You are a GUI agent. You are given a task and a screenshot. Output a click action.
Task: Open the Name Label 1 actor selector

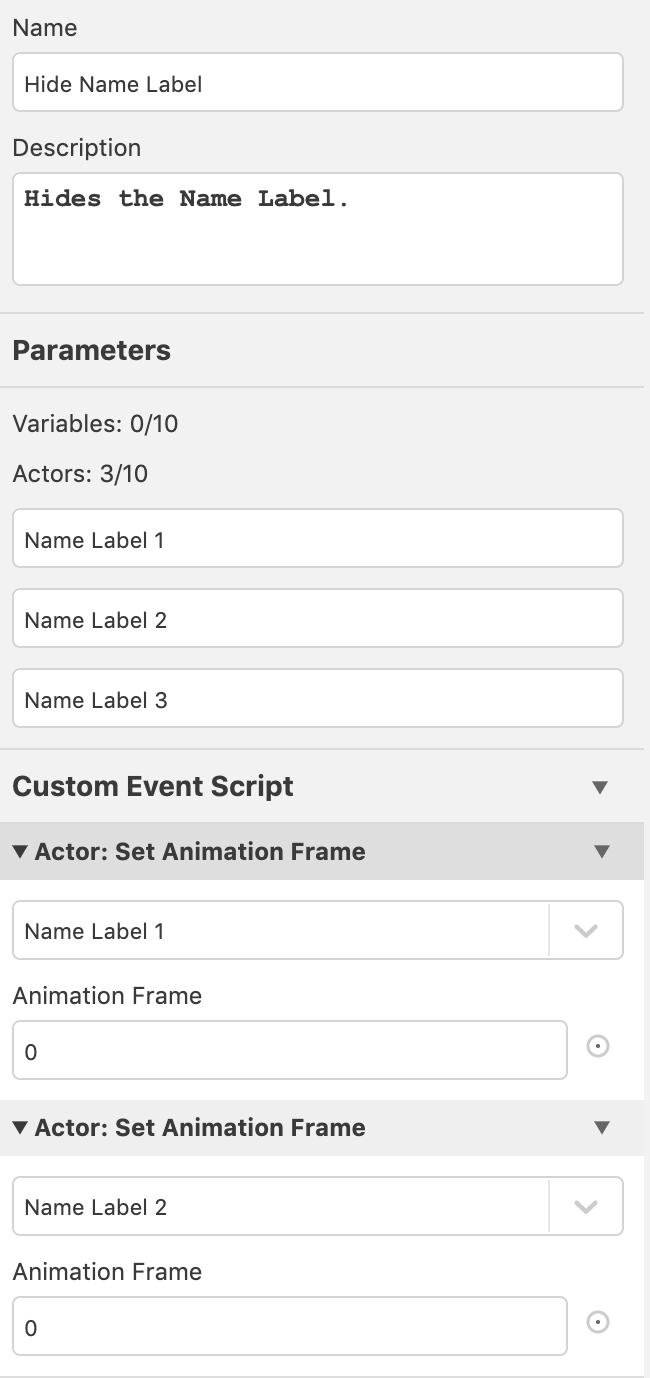pyautogui.click(x=318, y=931)
